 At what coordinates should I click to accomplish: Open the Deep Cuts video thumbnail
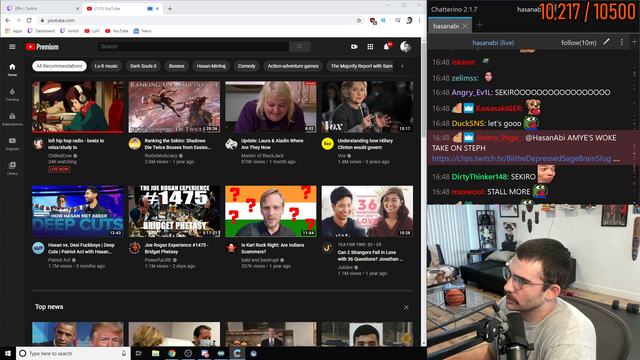coord(78,211)
